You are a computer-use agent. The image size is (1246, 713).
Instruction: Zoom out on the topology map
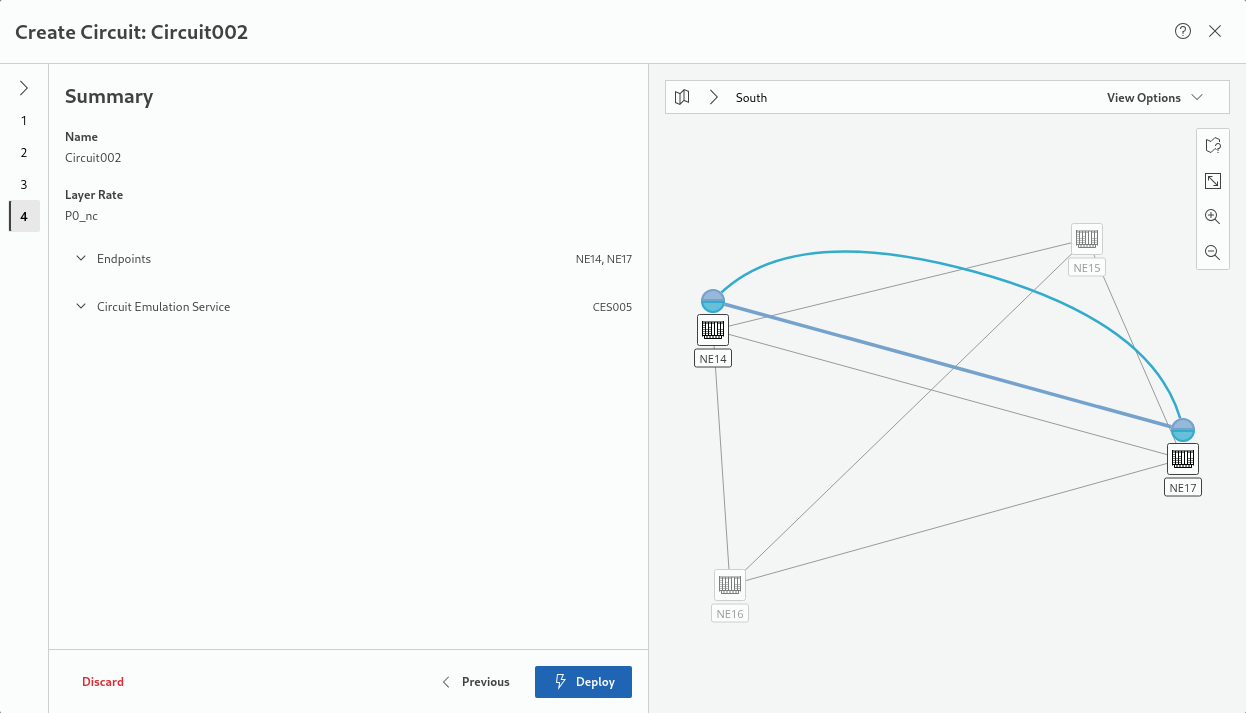1212,253
